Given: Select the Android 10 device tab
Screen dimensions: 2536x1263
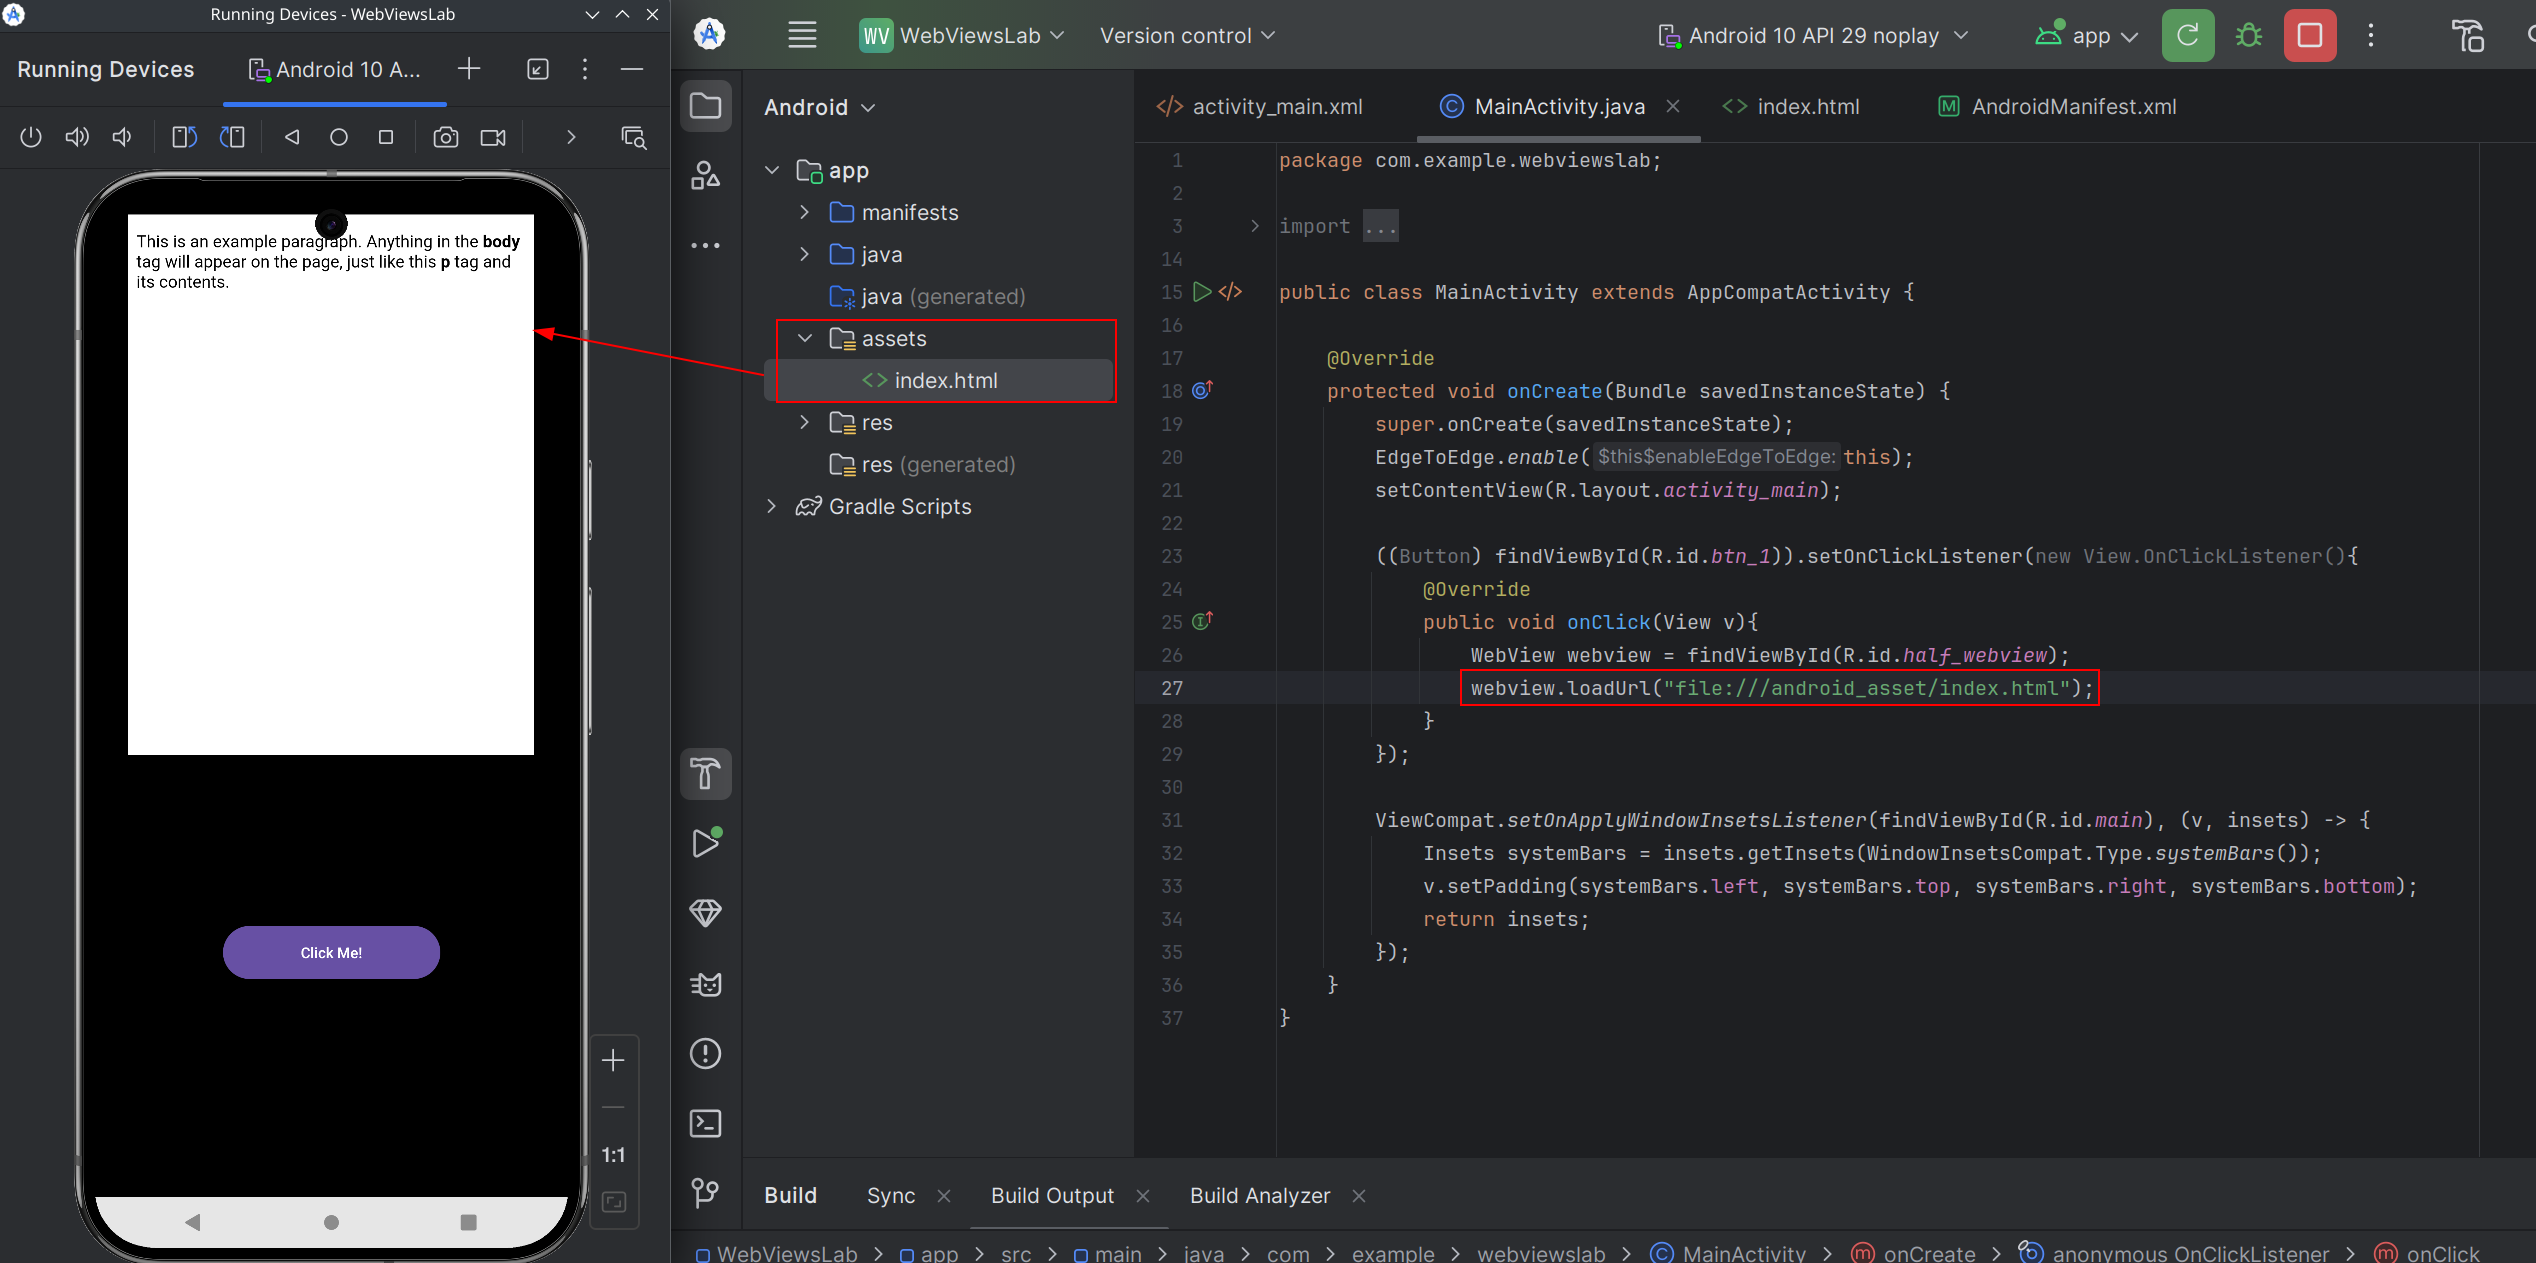Looking at the screenshot, I should [x=334, y=69].
